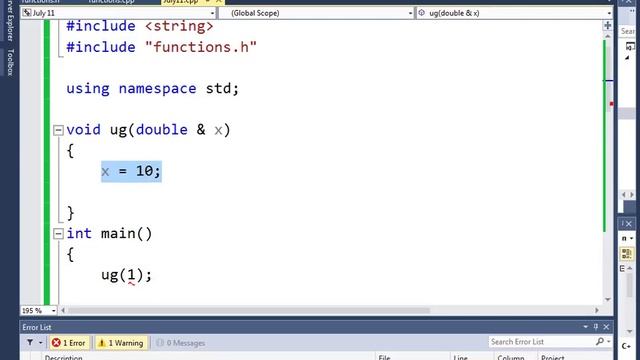This screenshot has height=360, width=640.
Task: Click the File column header
Action: 384,357
